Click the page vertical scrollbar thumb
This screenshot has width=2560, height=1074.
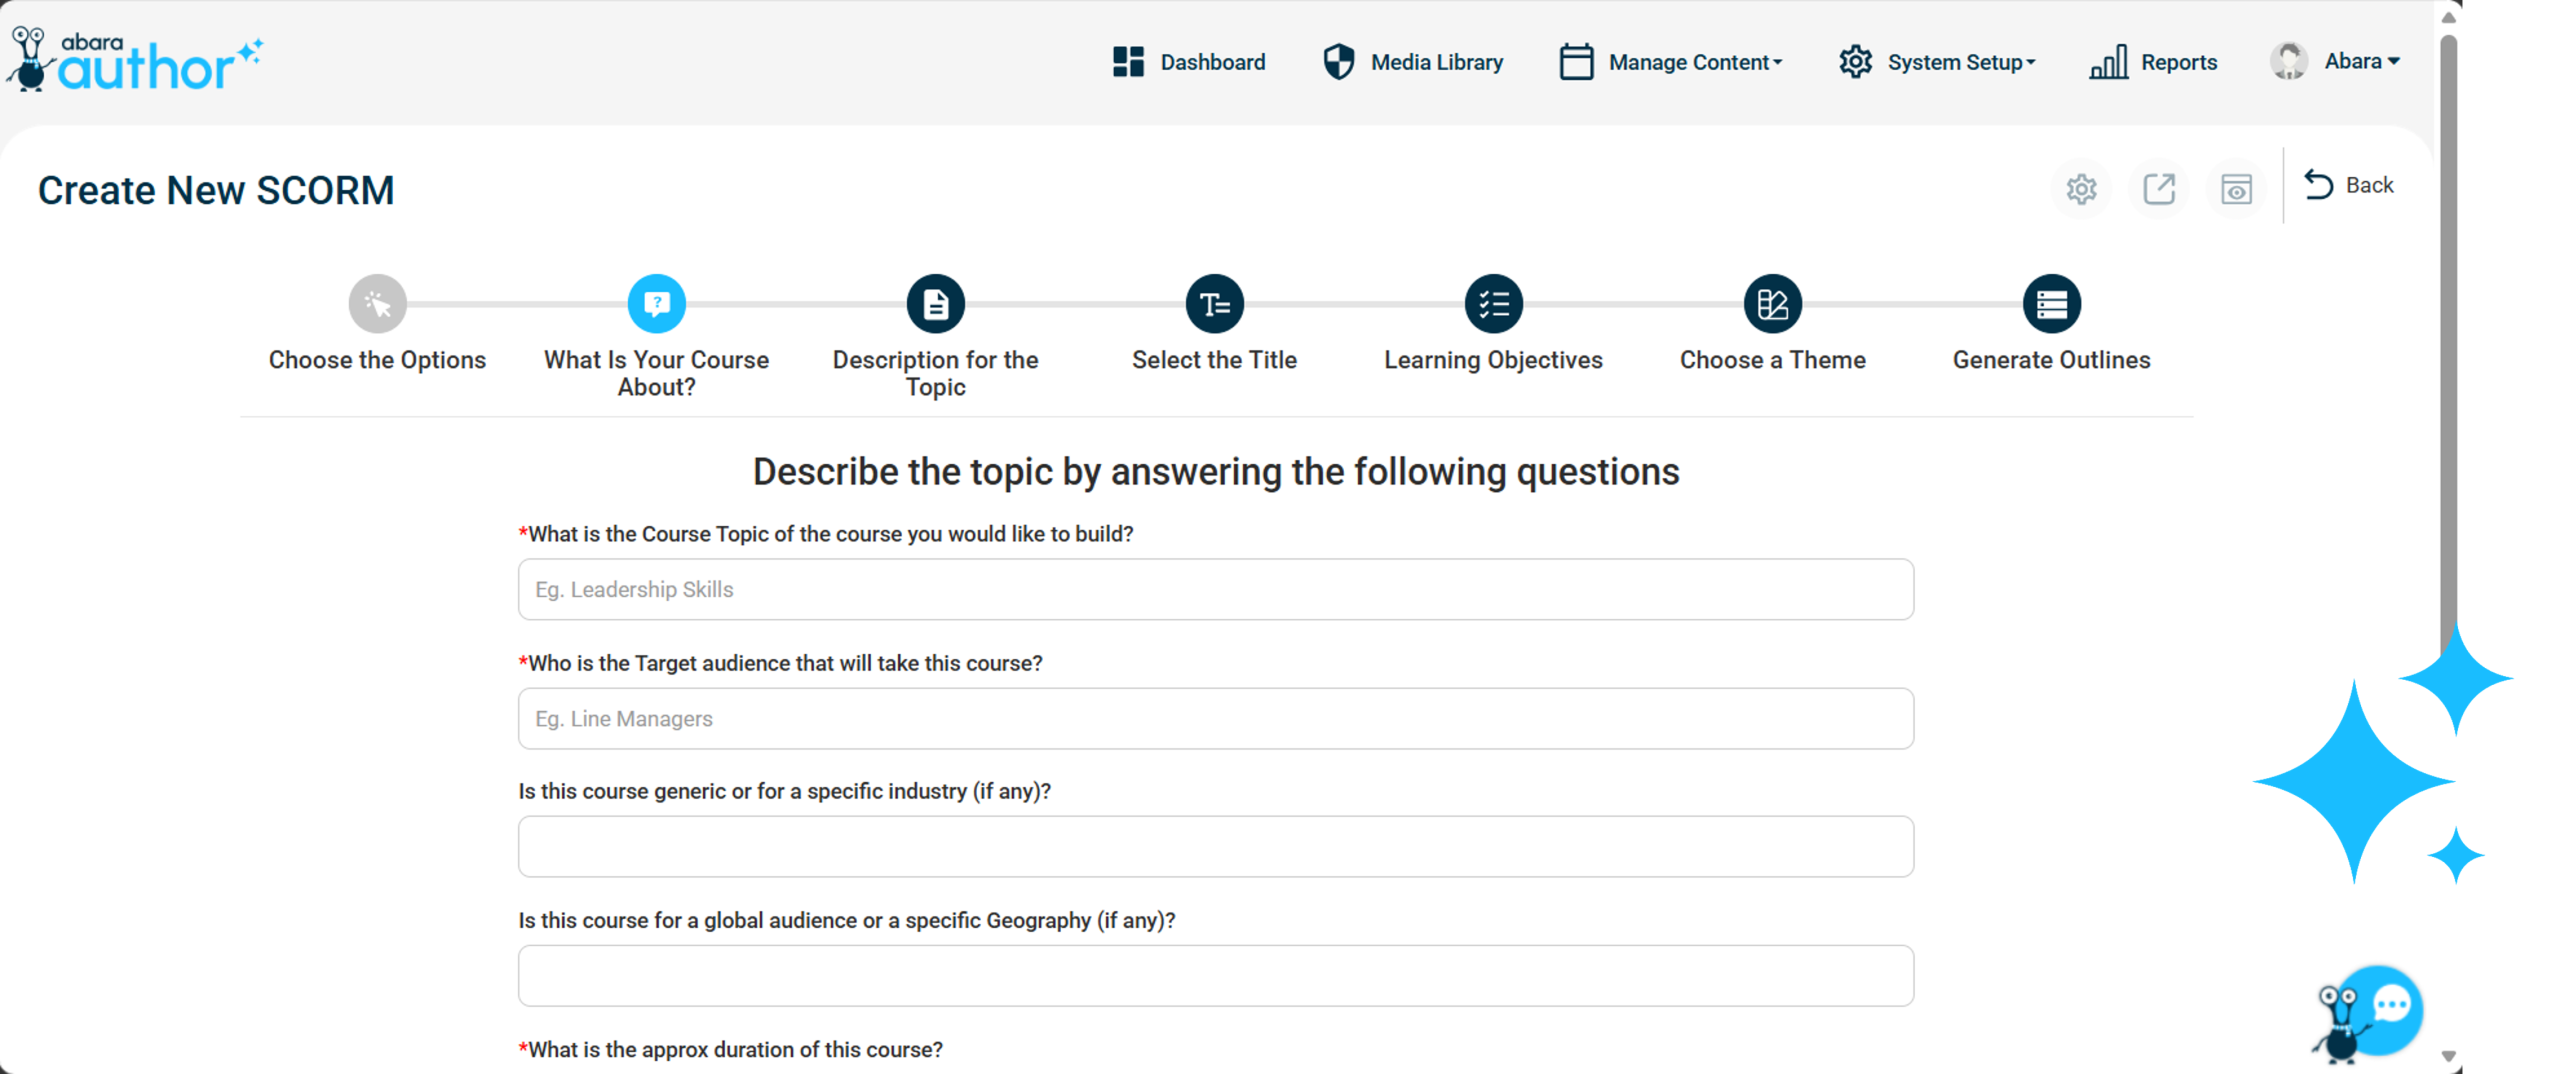(2447, 345)
